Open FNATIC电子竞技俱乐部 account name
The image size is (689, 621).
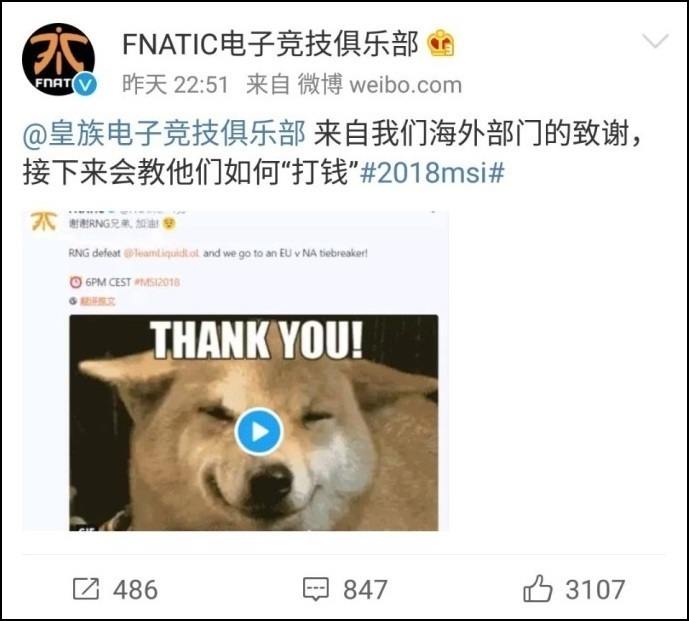(x=270, y=44)
